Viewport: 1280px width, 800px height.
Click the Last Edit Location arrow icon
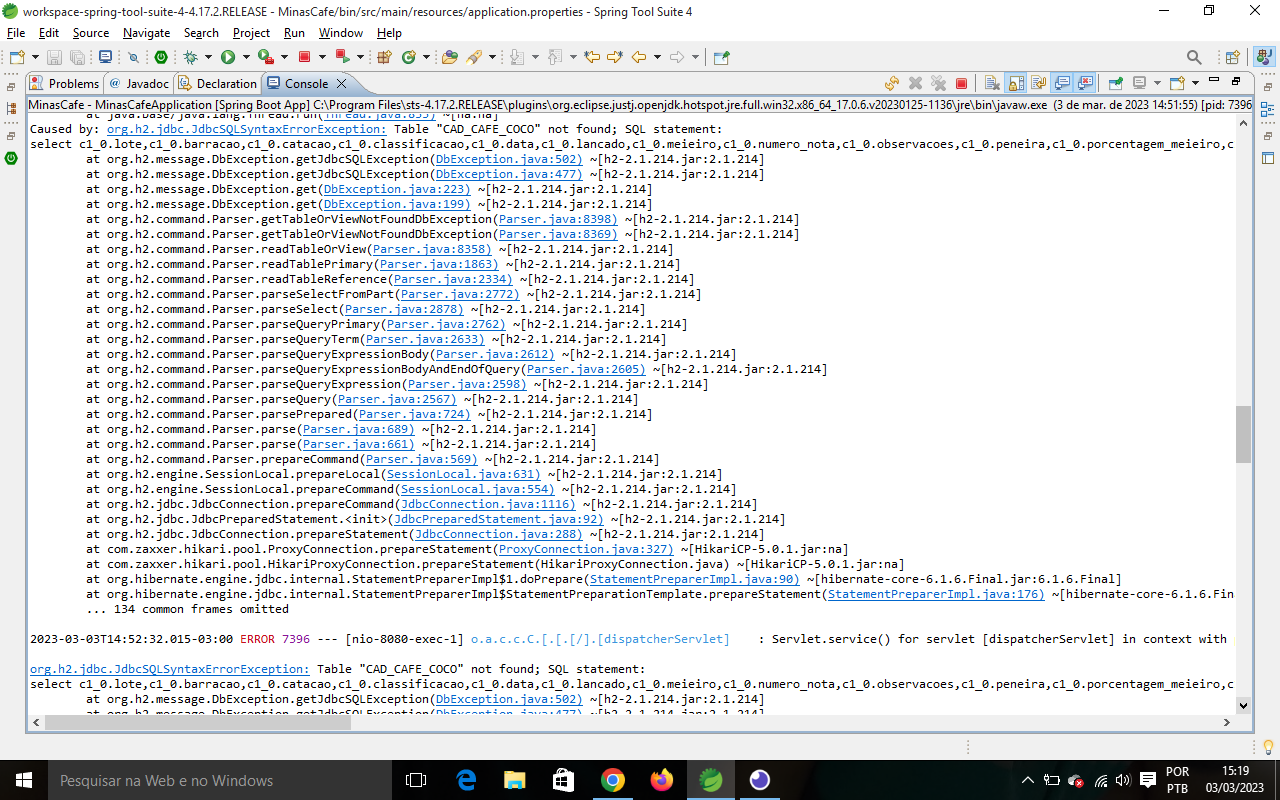coord(591,57)
